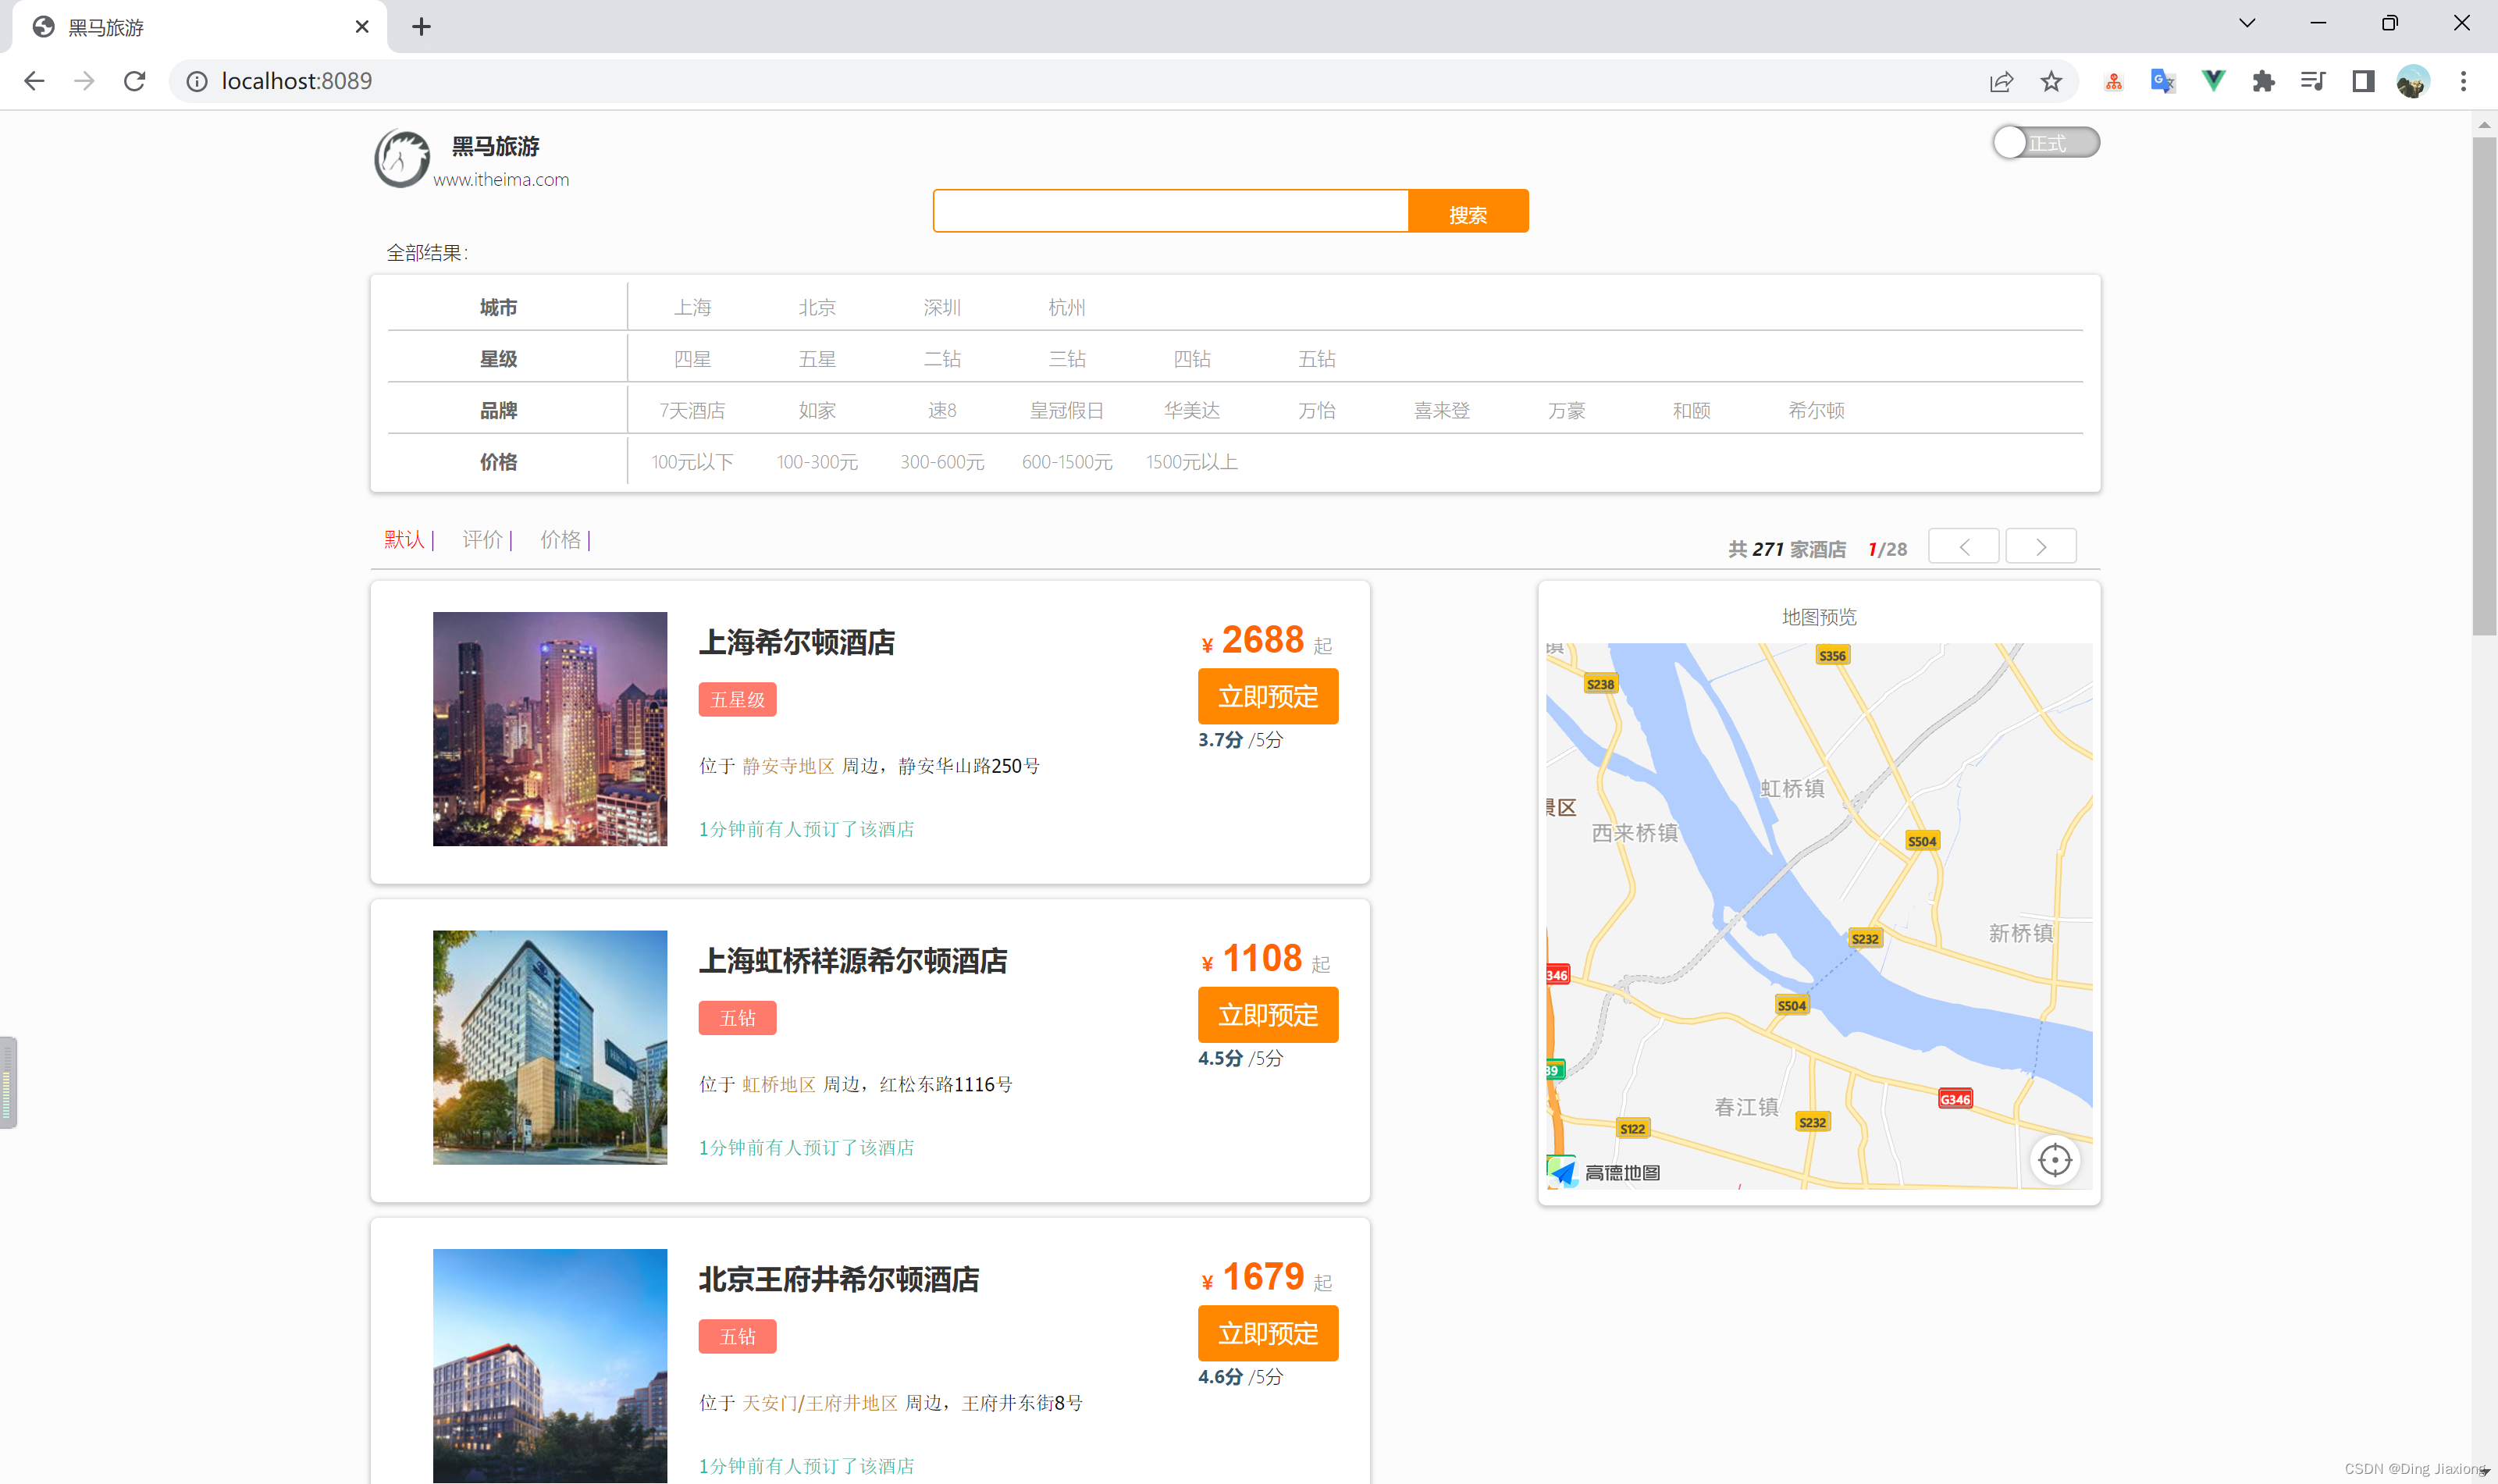Go to next results page arrow
The width and height of the screenshot is (2498, 1484).
(x=2041, y=546)
